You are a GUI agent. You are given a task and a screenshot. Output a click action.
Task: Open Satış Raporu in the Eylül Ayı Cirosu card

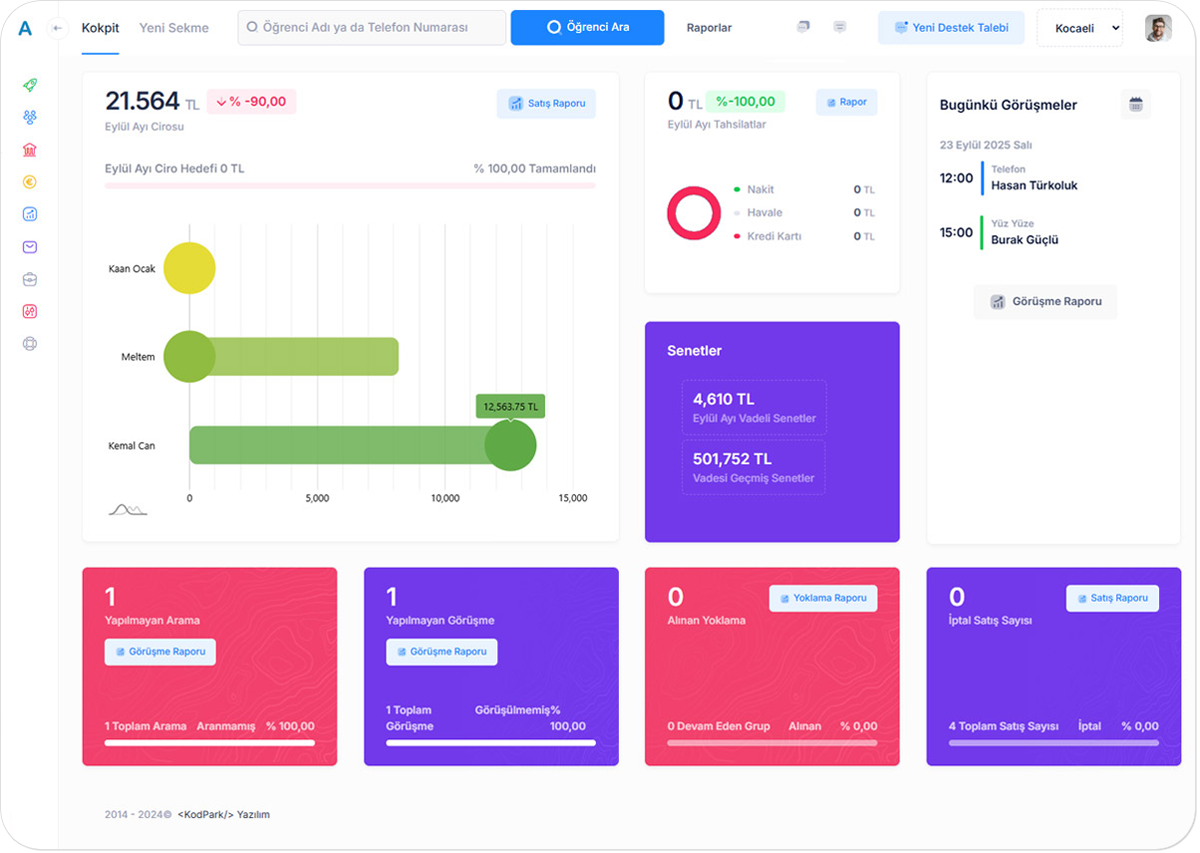pyautogui.click(x=546, y=103)
